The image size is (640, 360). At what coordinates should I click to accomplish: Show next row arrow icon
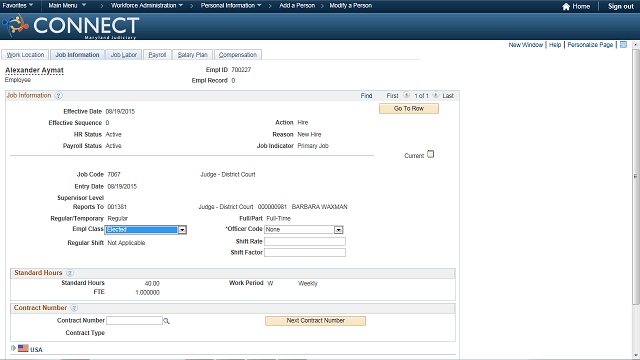pos(436,95)
